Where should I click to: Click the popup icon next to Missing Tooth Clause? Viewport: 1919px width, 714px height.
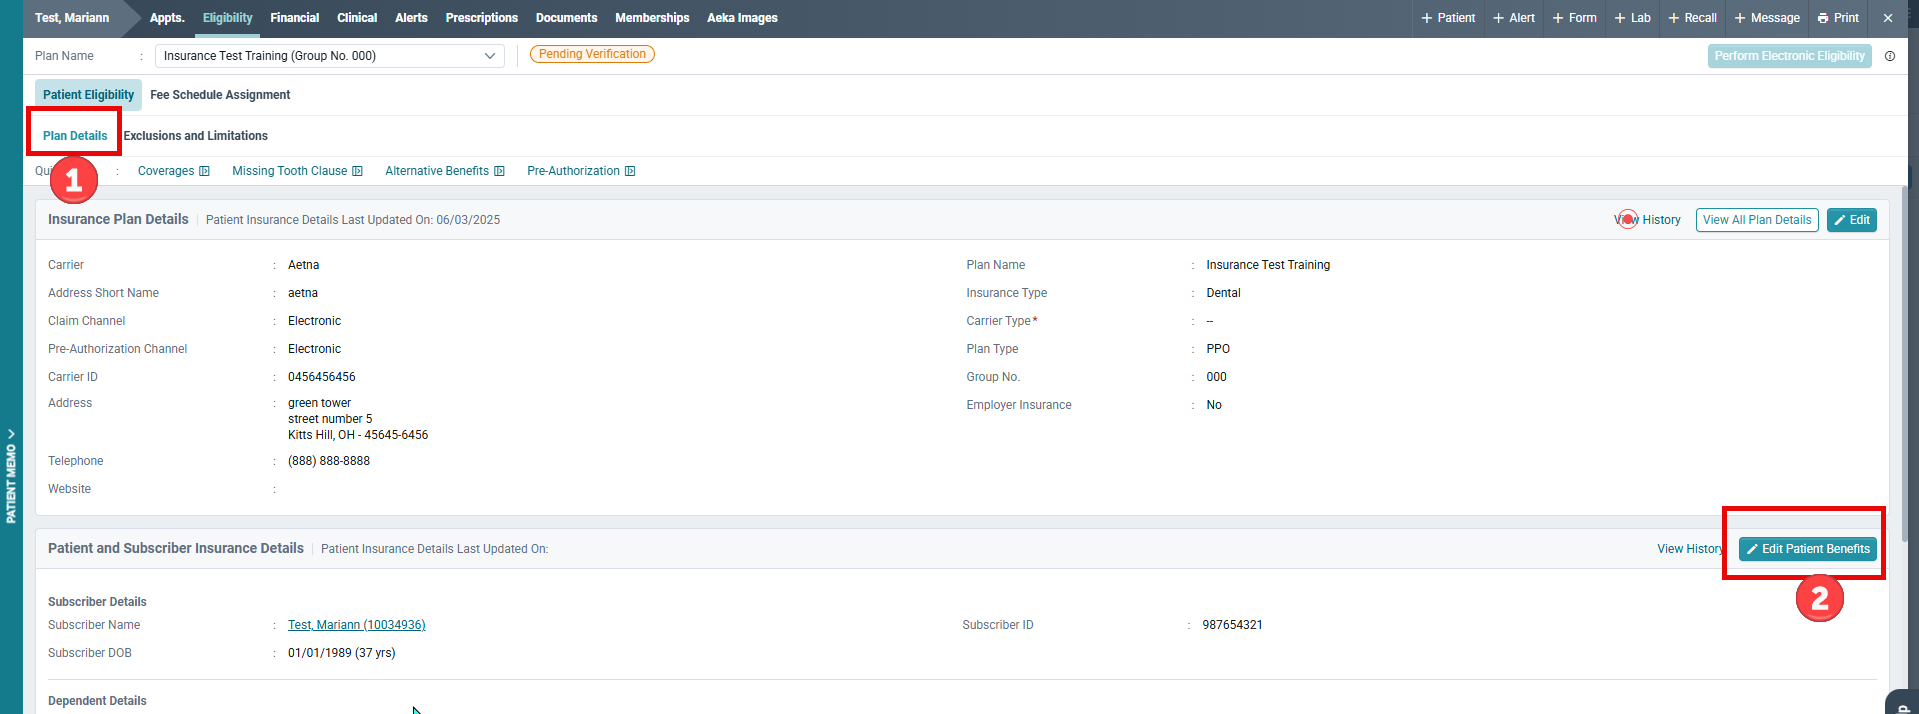tap(357, 171)
